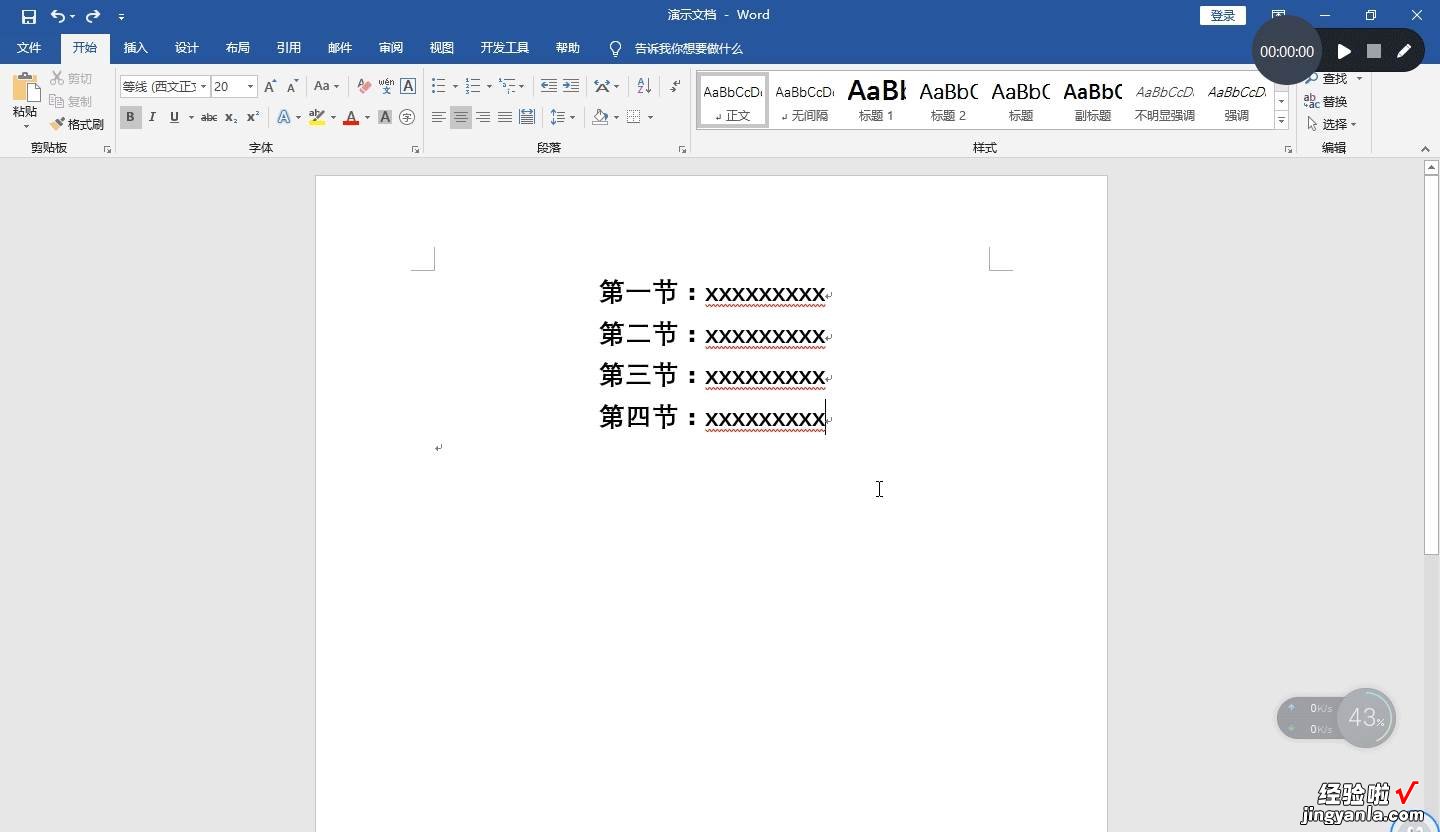The height and width of the screenshot is (832, 1440).
Task: Open the Phonetic Guide (wén) tool
Action: click(x=386, y=87)
